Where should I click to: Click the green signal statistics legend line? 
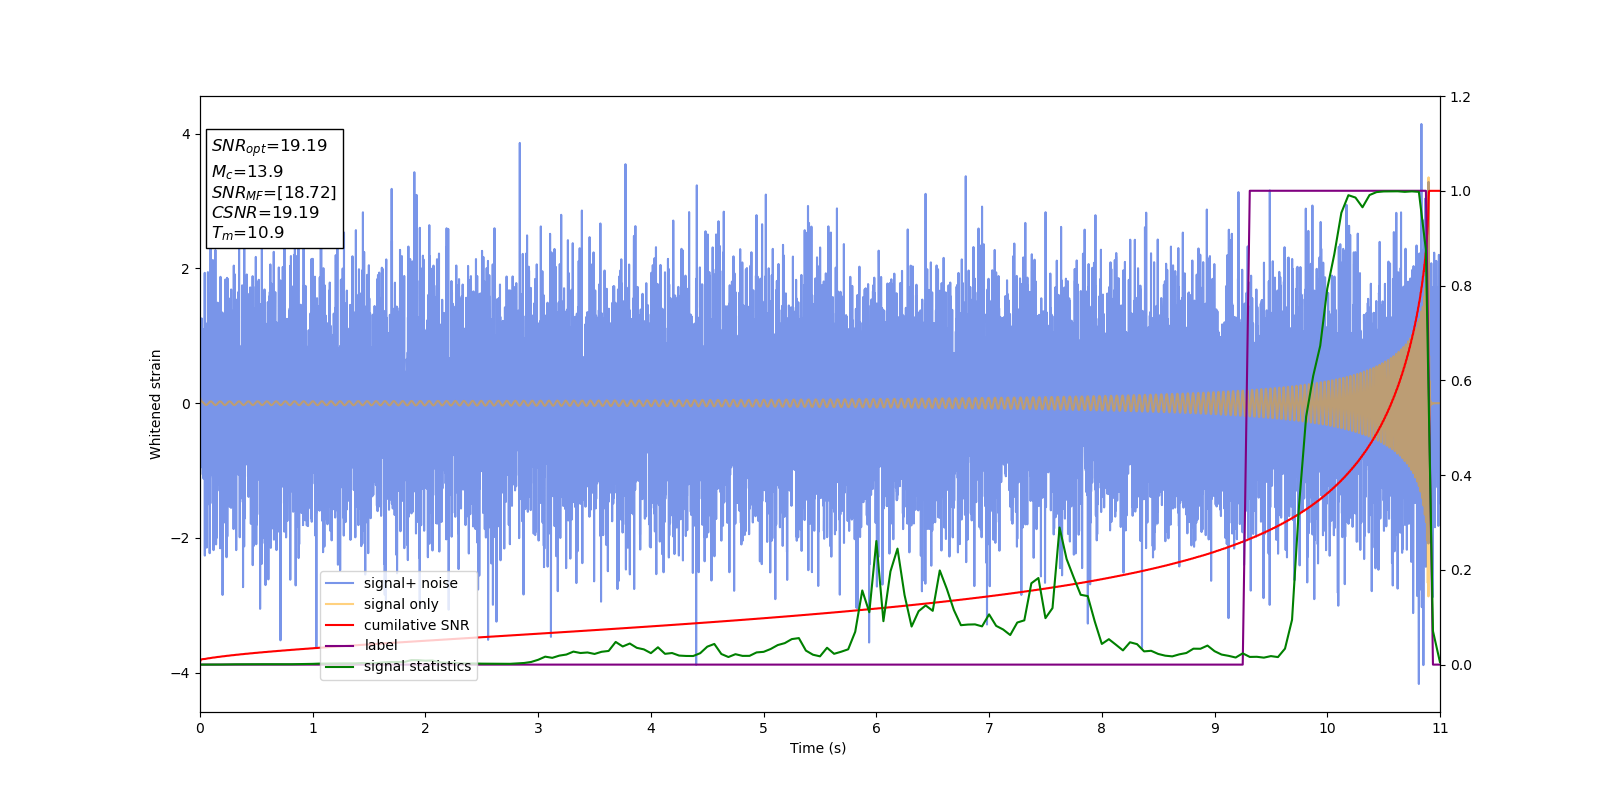(340, 667)
